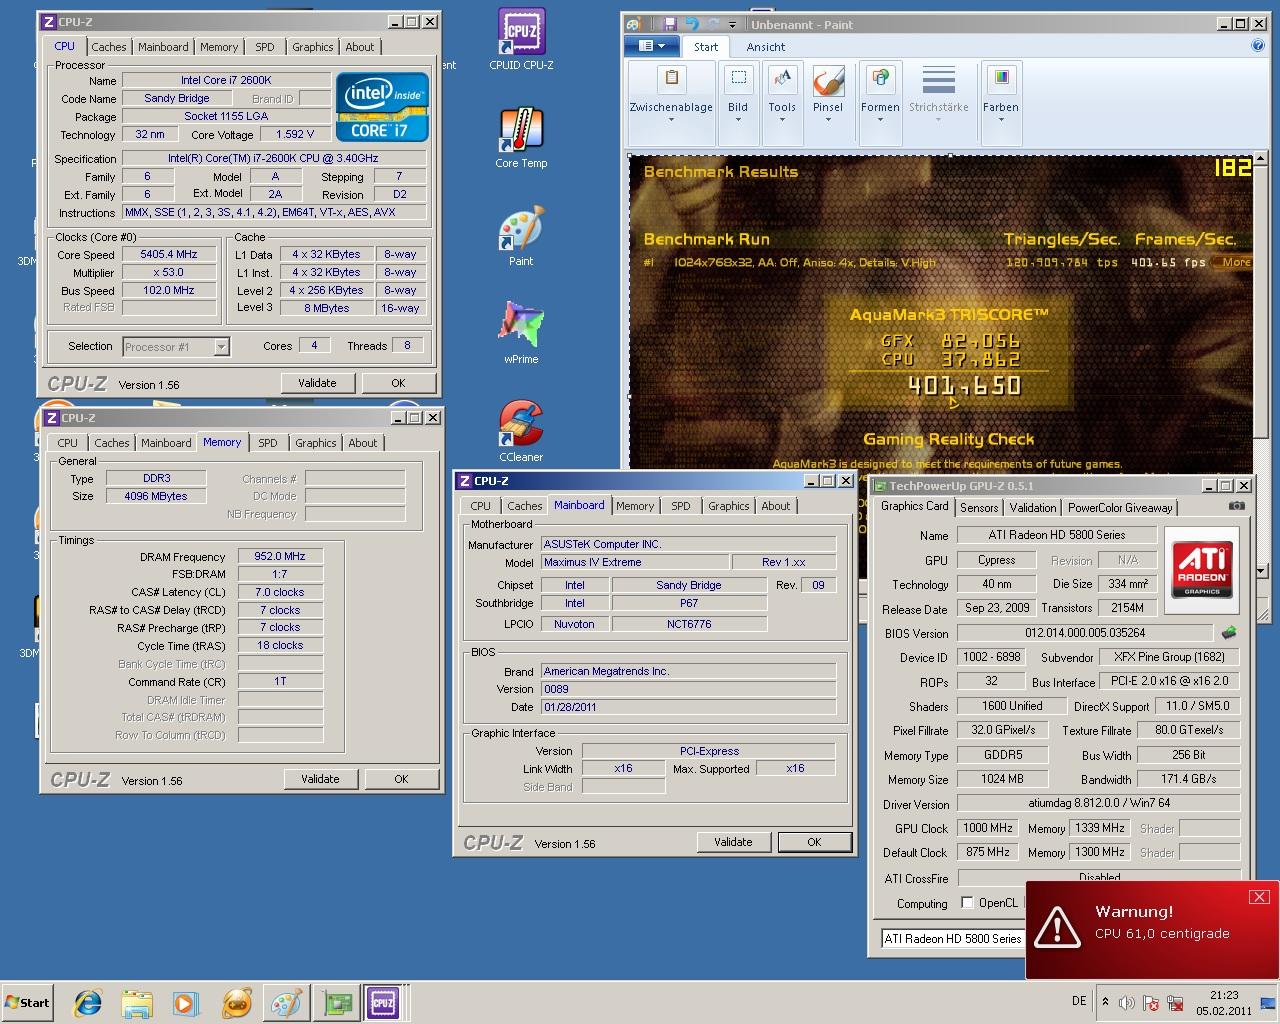Click the BIOS Version field in GPU-Z
The width and height of the screenshot is (1280, 1024).
(1084, 632)
